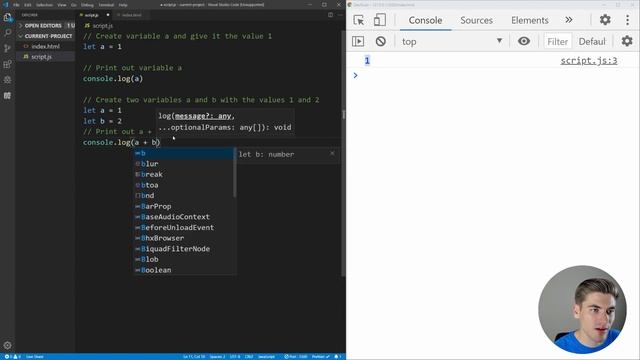This screenshot has height=360, width=640.
Task: Click the CRLF line-ending status item
Action: (x=249, y=356)
